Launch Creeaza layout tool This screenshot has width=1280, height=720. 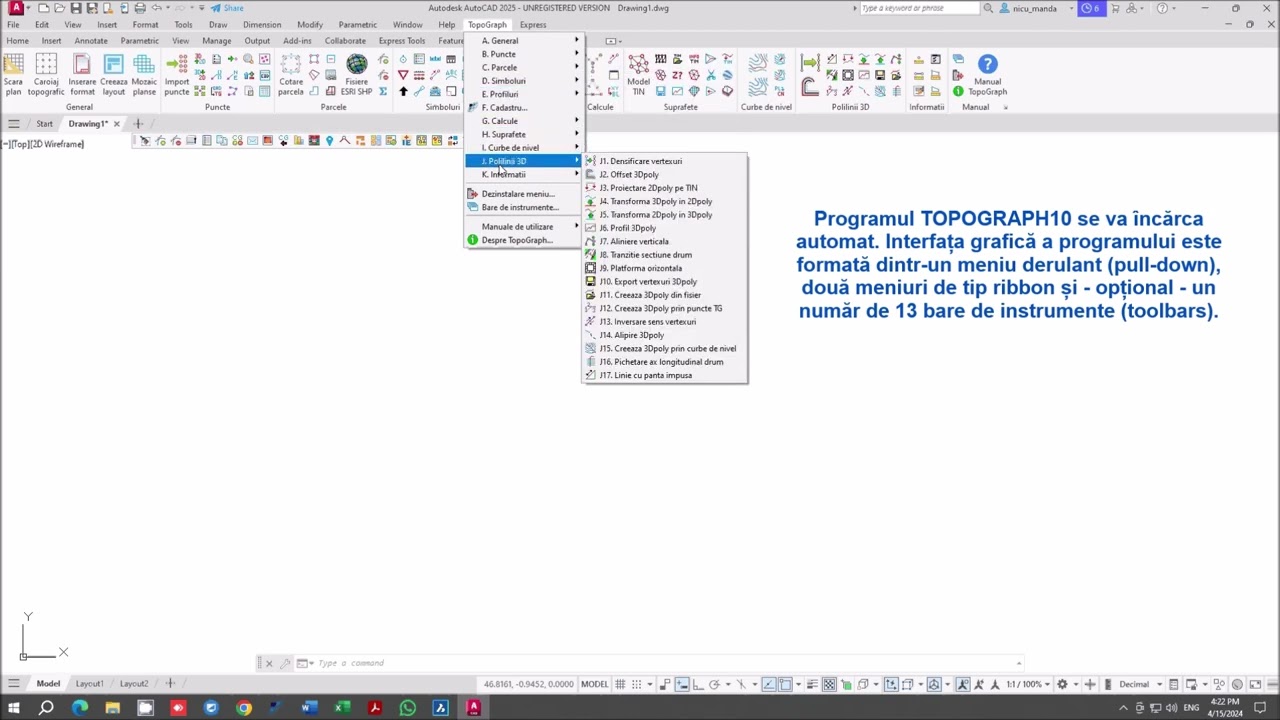113,75
